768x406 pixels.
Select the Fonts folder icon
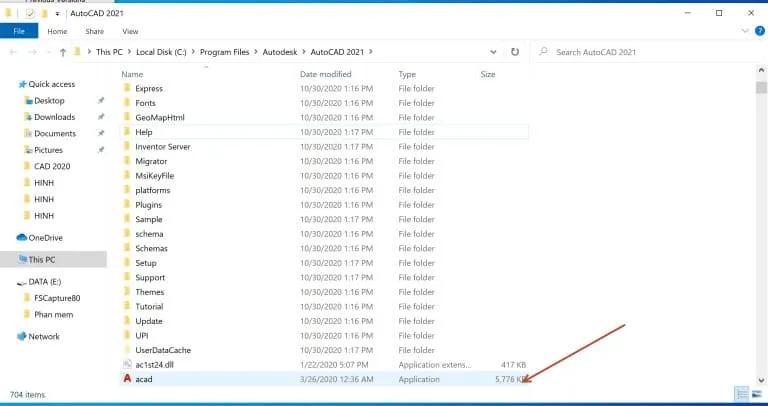[127, 103]
